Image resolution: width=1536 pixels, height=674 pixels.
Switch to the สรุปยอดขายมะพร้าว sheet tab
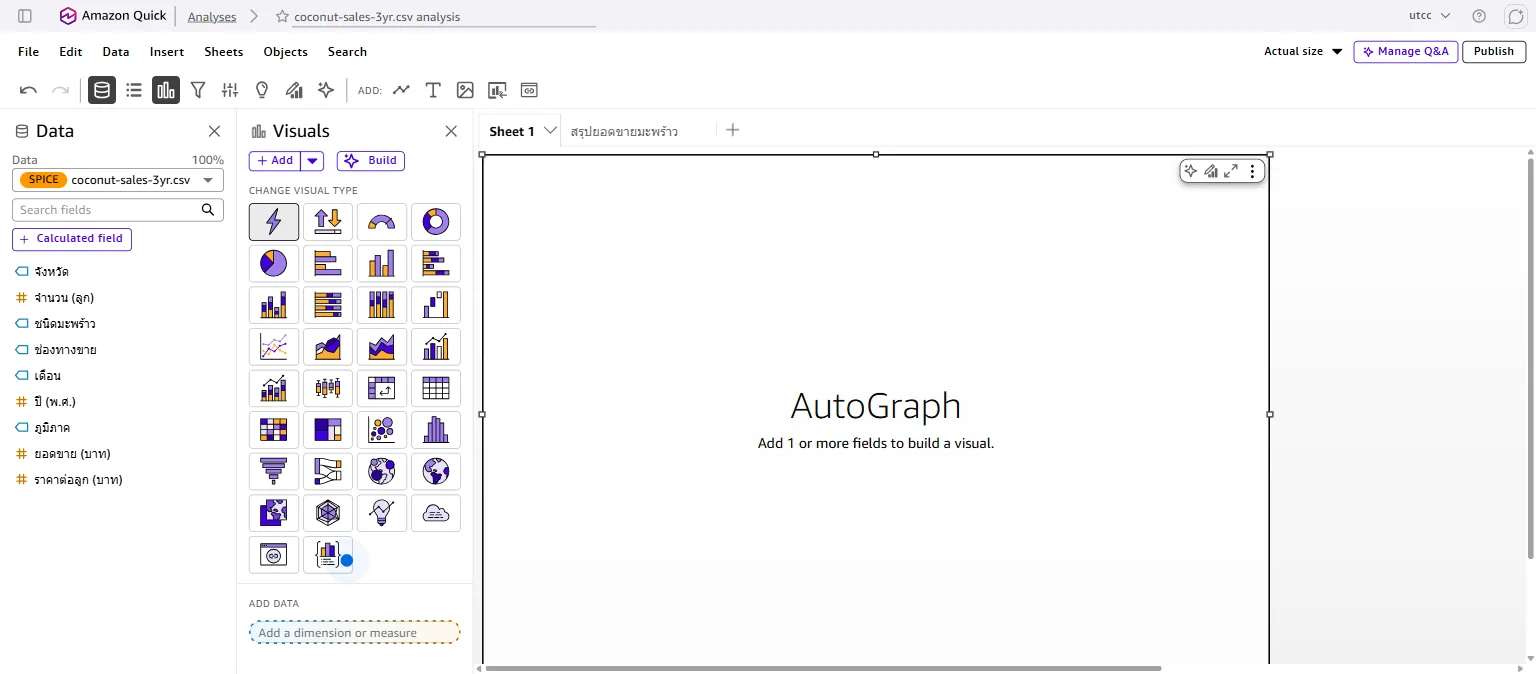(624, 131)
